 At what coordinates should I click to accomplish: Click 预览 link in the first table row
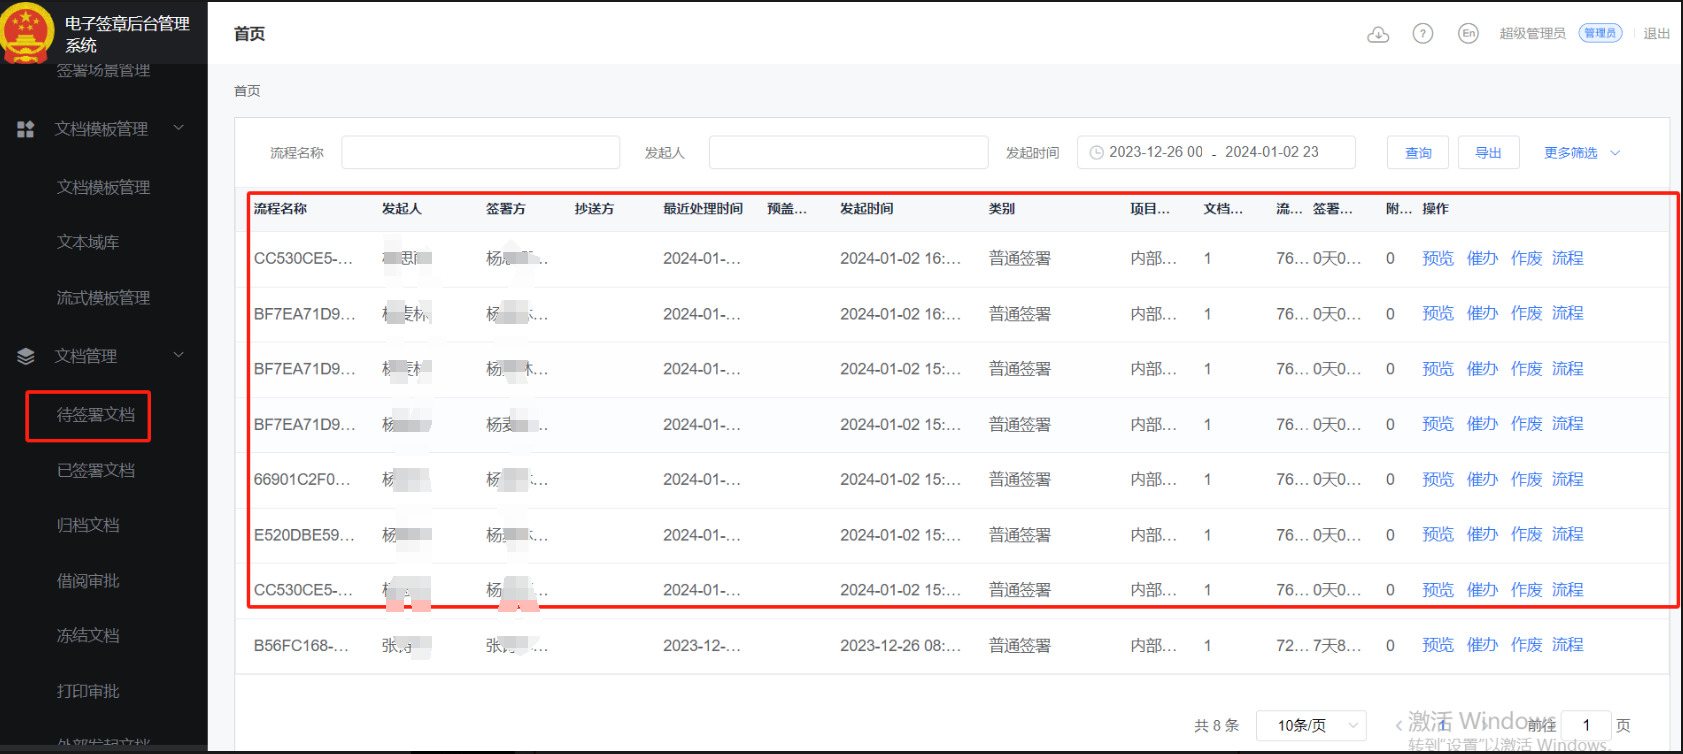[x=1437, y=258]
